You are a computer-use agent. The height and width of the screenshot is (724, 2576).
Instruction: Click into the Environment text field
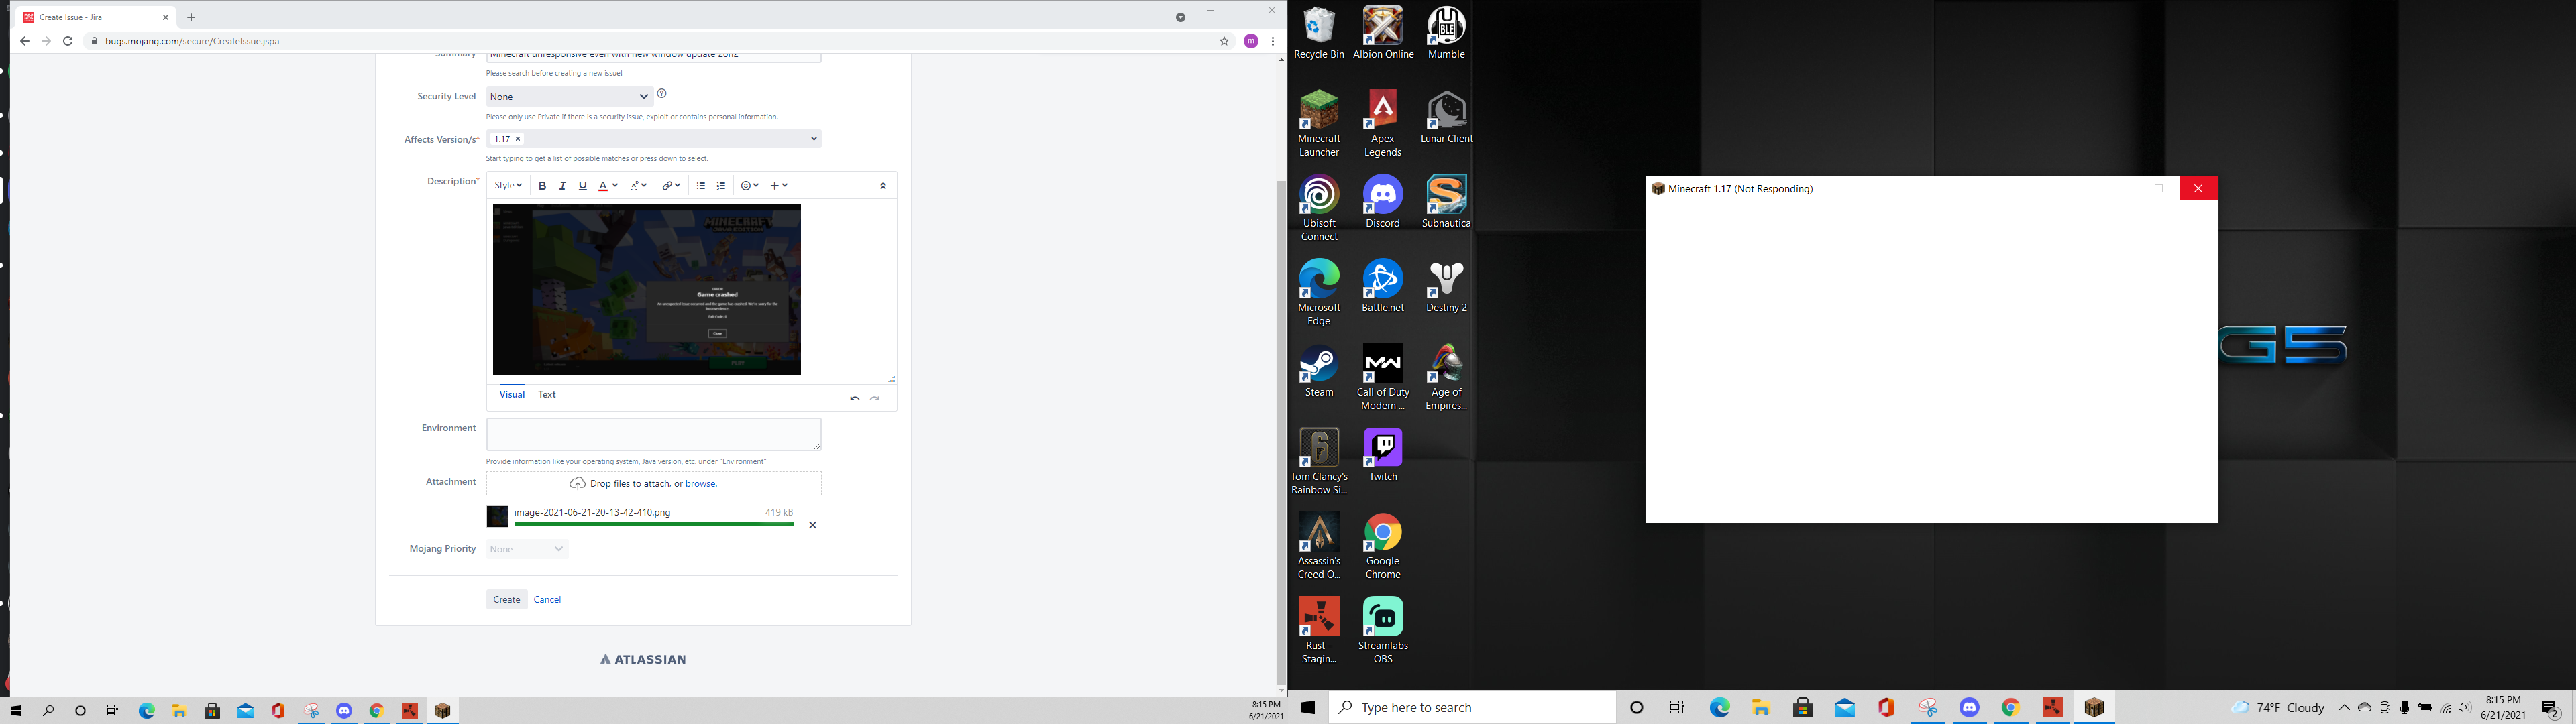tap(653, 434)
